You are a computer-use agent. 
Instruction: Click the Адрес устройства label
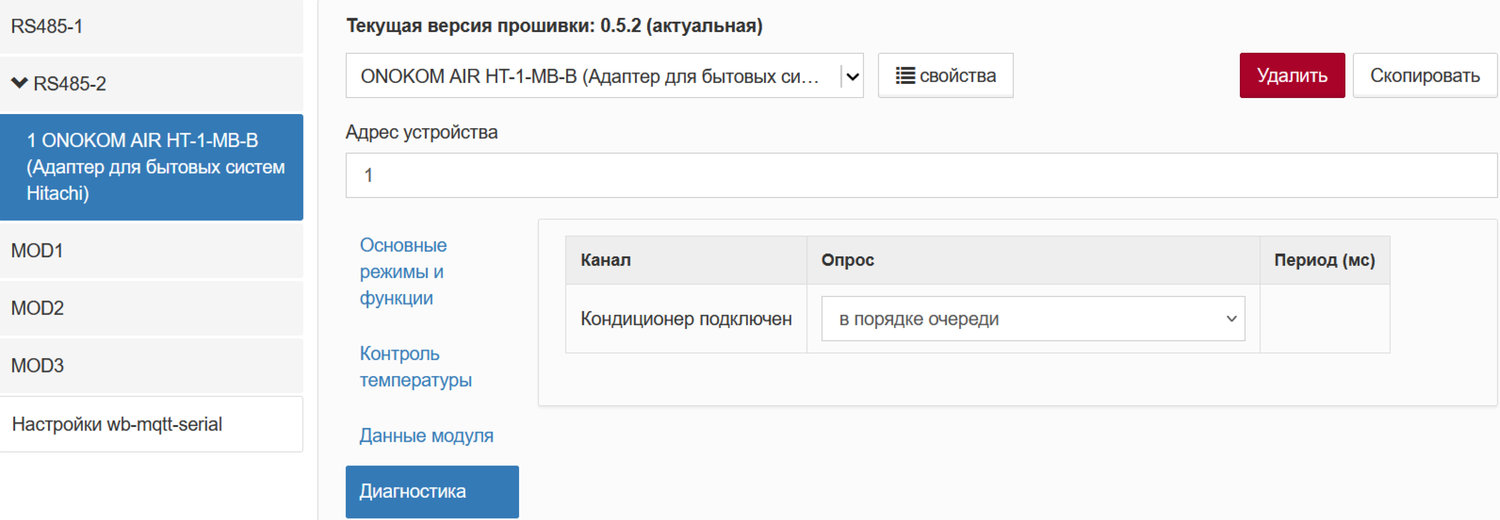(x=422, y=132)
